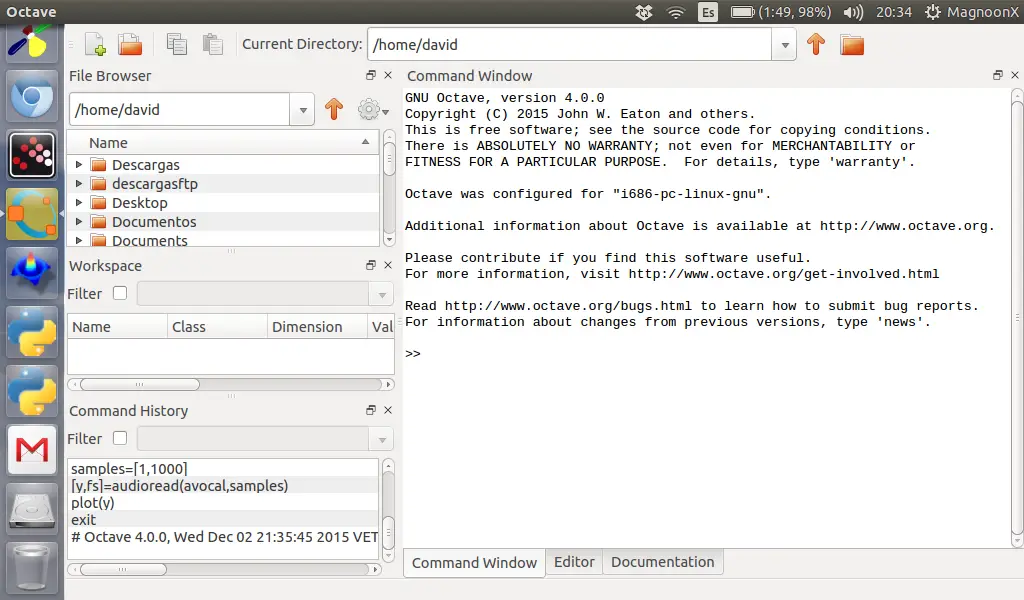Open Chromium browser from the launcher
The width and height of the screenshot is (1024, 600).
(x=31, y=97)
